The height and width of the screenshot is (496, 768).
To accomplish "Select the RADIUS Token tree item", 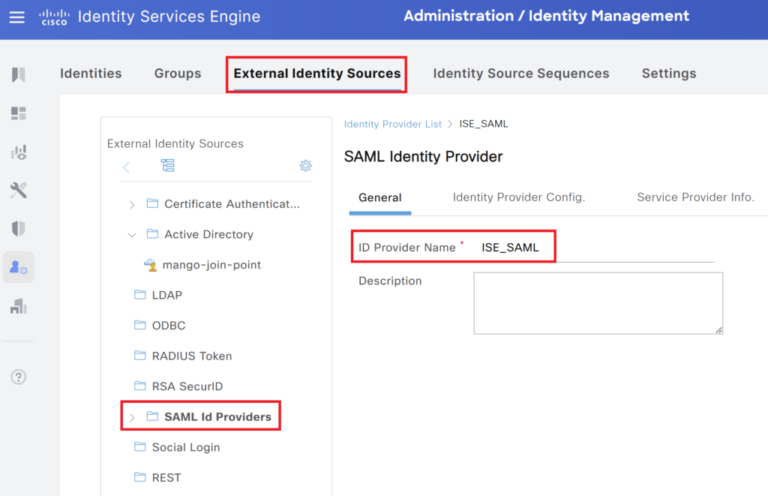I will pyautogui.click(x=192, y=356).
